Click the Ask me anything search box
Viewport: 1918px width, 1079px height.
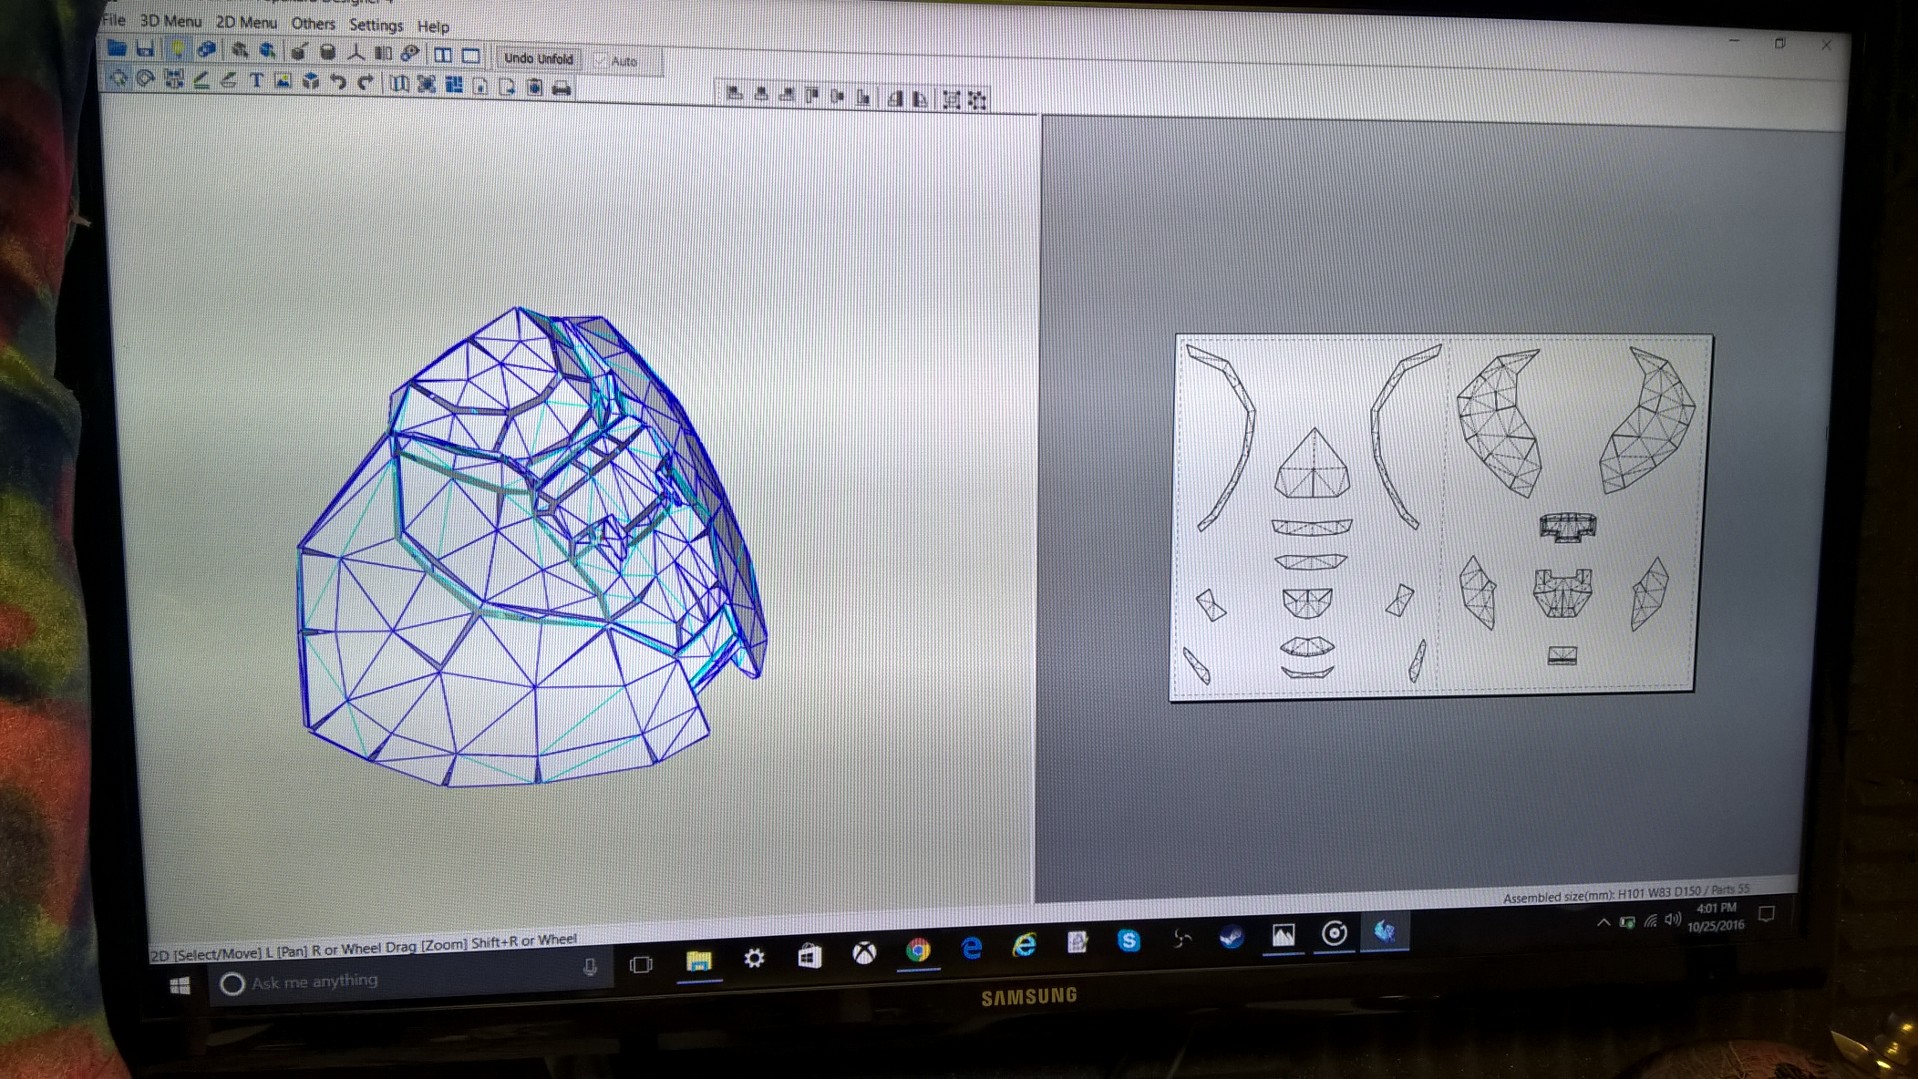pos(410,981)
